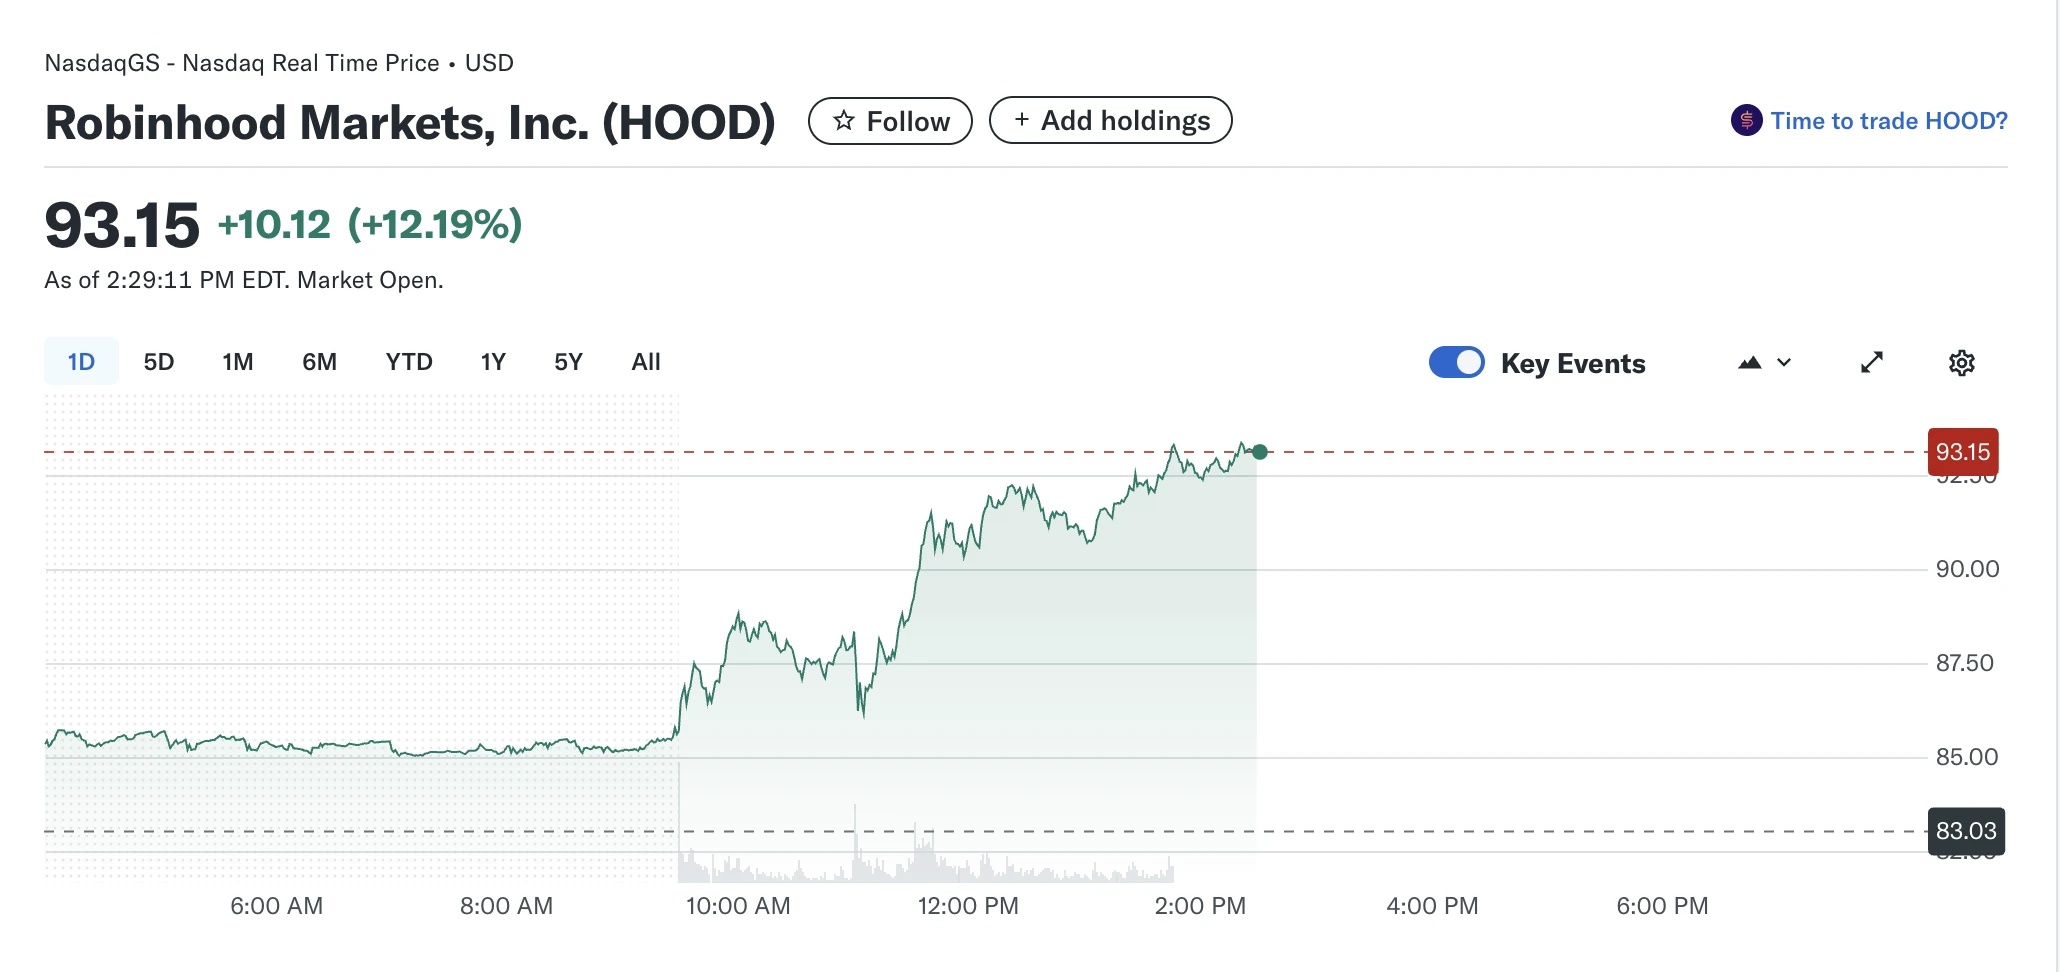This screenshot has height=972, width=2060.
Task: Toggle Key Events off then verify switch state
Action: point(1457,362)
